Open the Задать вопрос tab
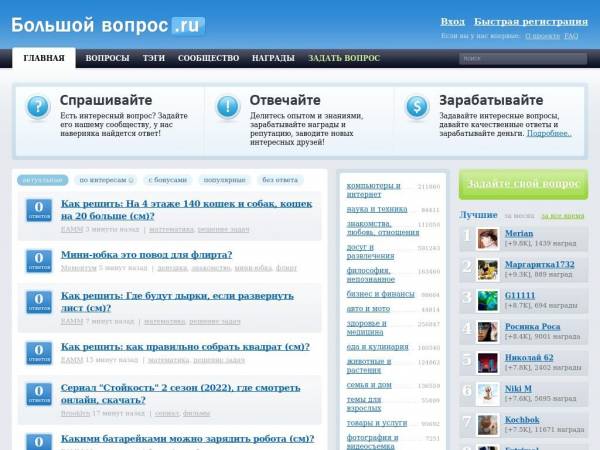This screenshot has width=600, height=450. (344, 58)
